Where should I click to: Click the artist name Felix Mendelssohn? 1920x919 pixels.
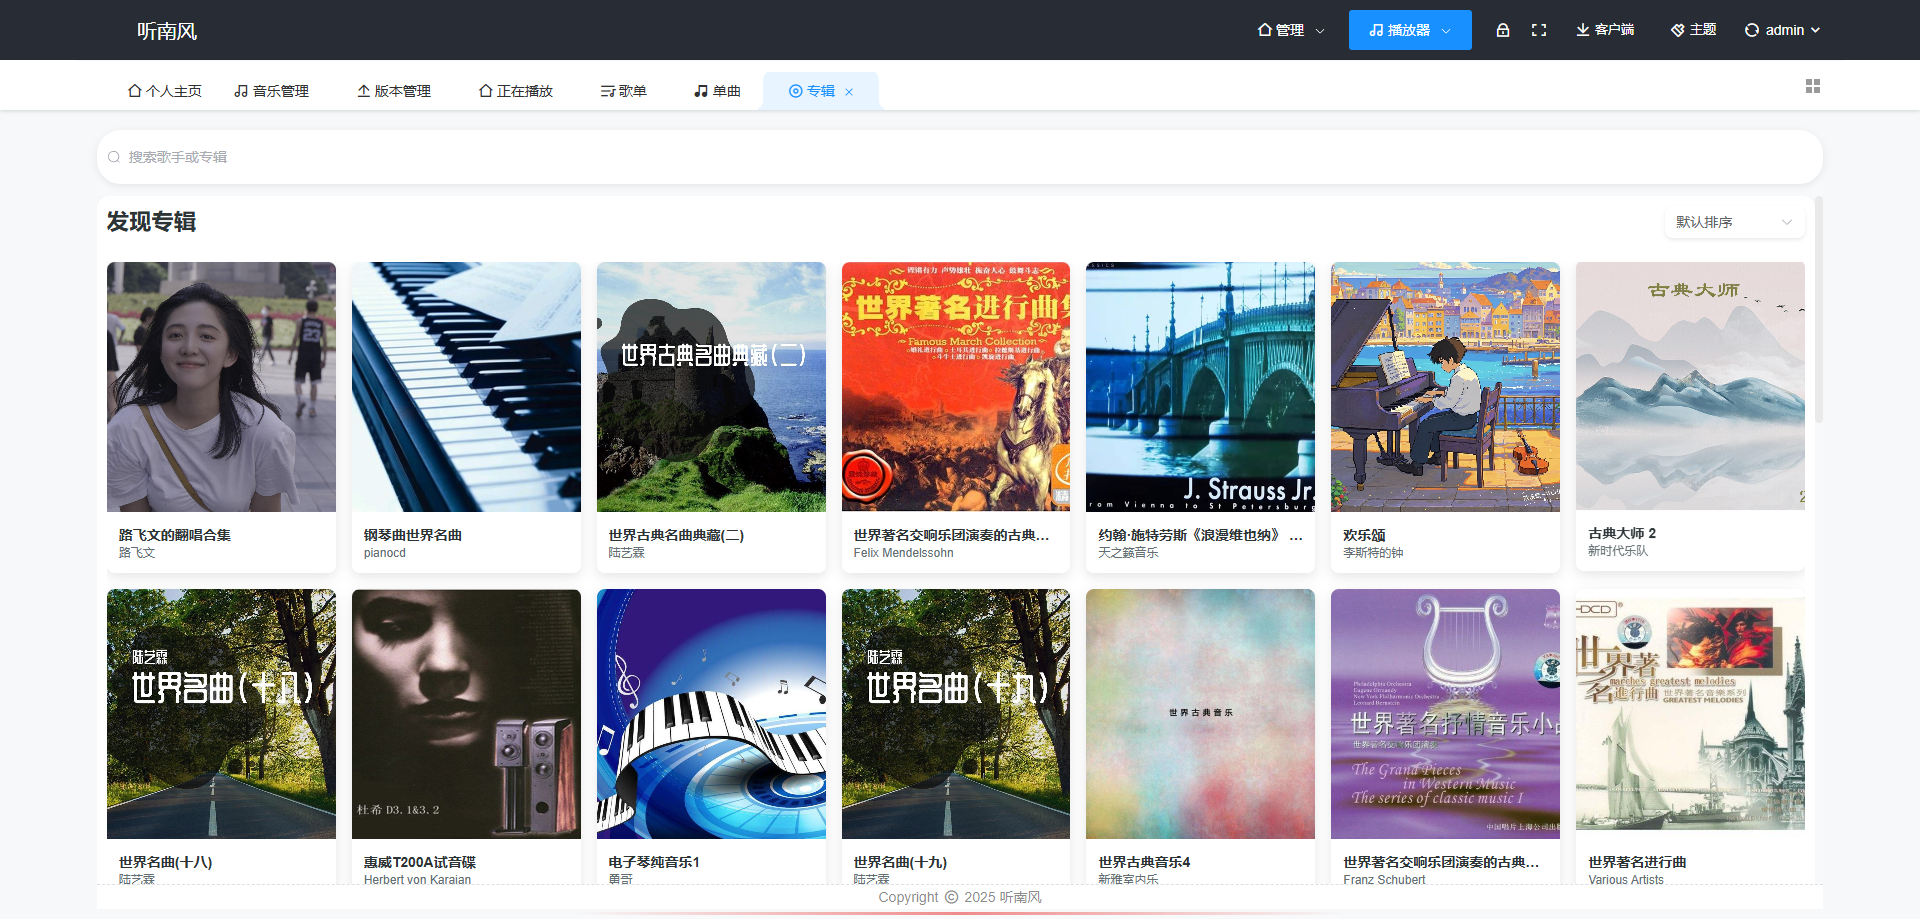click(x=904, y=553)
